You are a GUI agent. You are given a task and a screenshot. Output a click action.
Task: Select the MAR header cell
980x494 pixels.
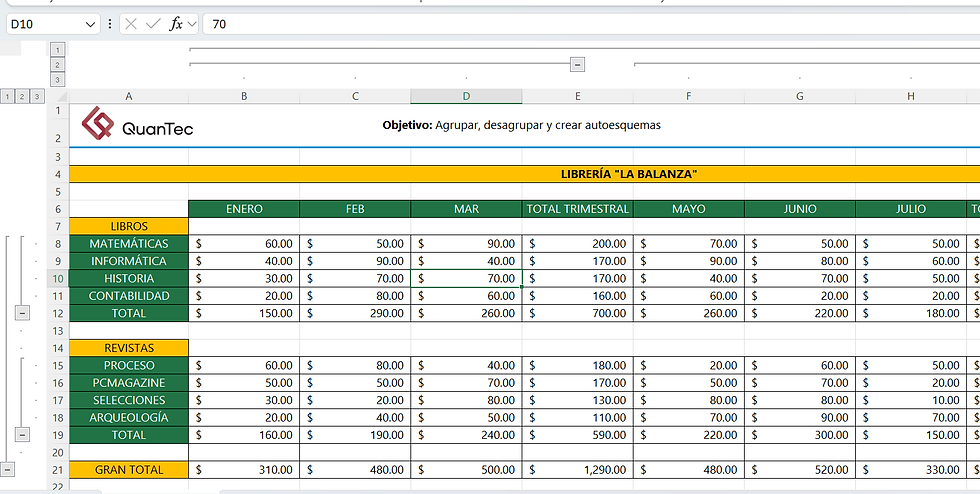[x=466, y=209]
